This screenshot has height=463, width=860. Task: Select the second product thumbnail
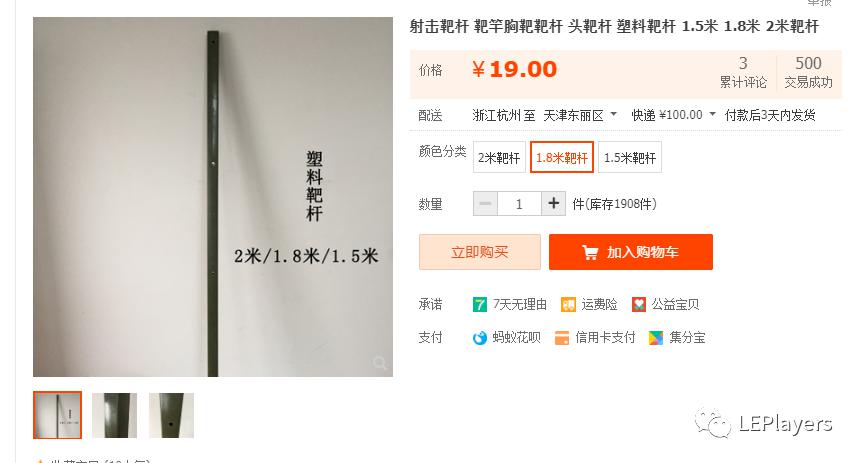coord(114,415)
